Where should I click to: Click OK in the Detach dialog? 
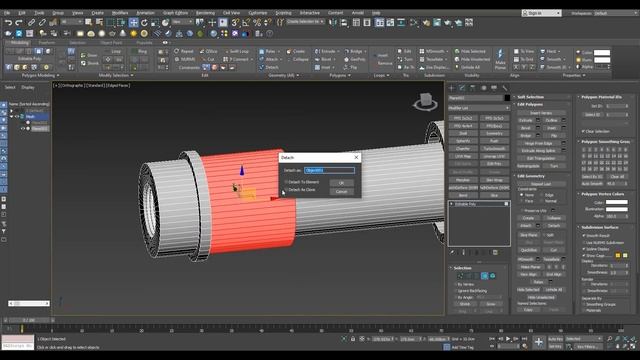(341, 183)
